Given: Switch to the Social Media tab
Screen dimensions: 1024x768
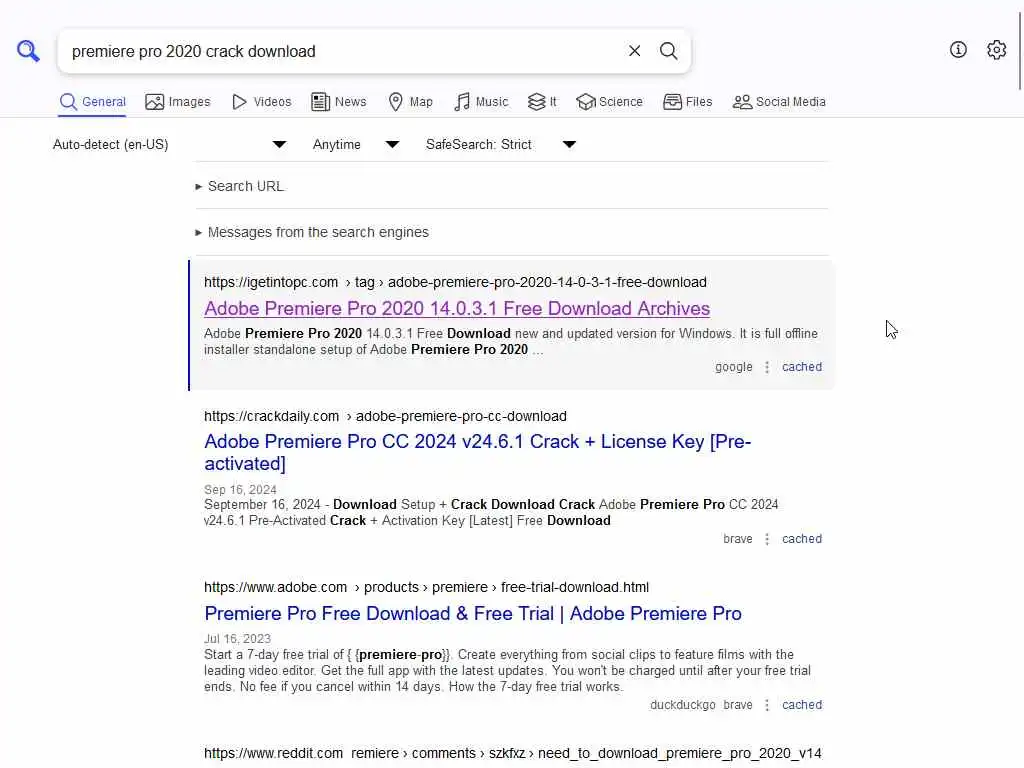Looking at the screenshot, I should coord(778,102).
